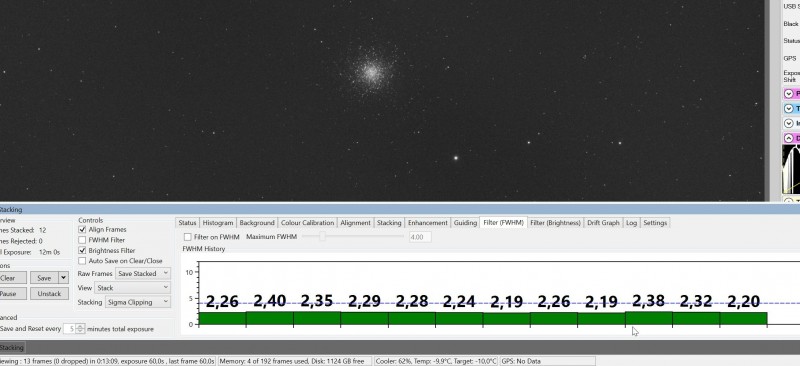Click the Frames Stacked: 12 text
Screen dimensions: 800x366
[23, 230]
